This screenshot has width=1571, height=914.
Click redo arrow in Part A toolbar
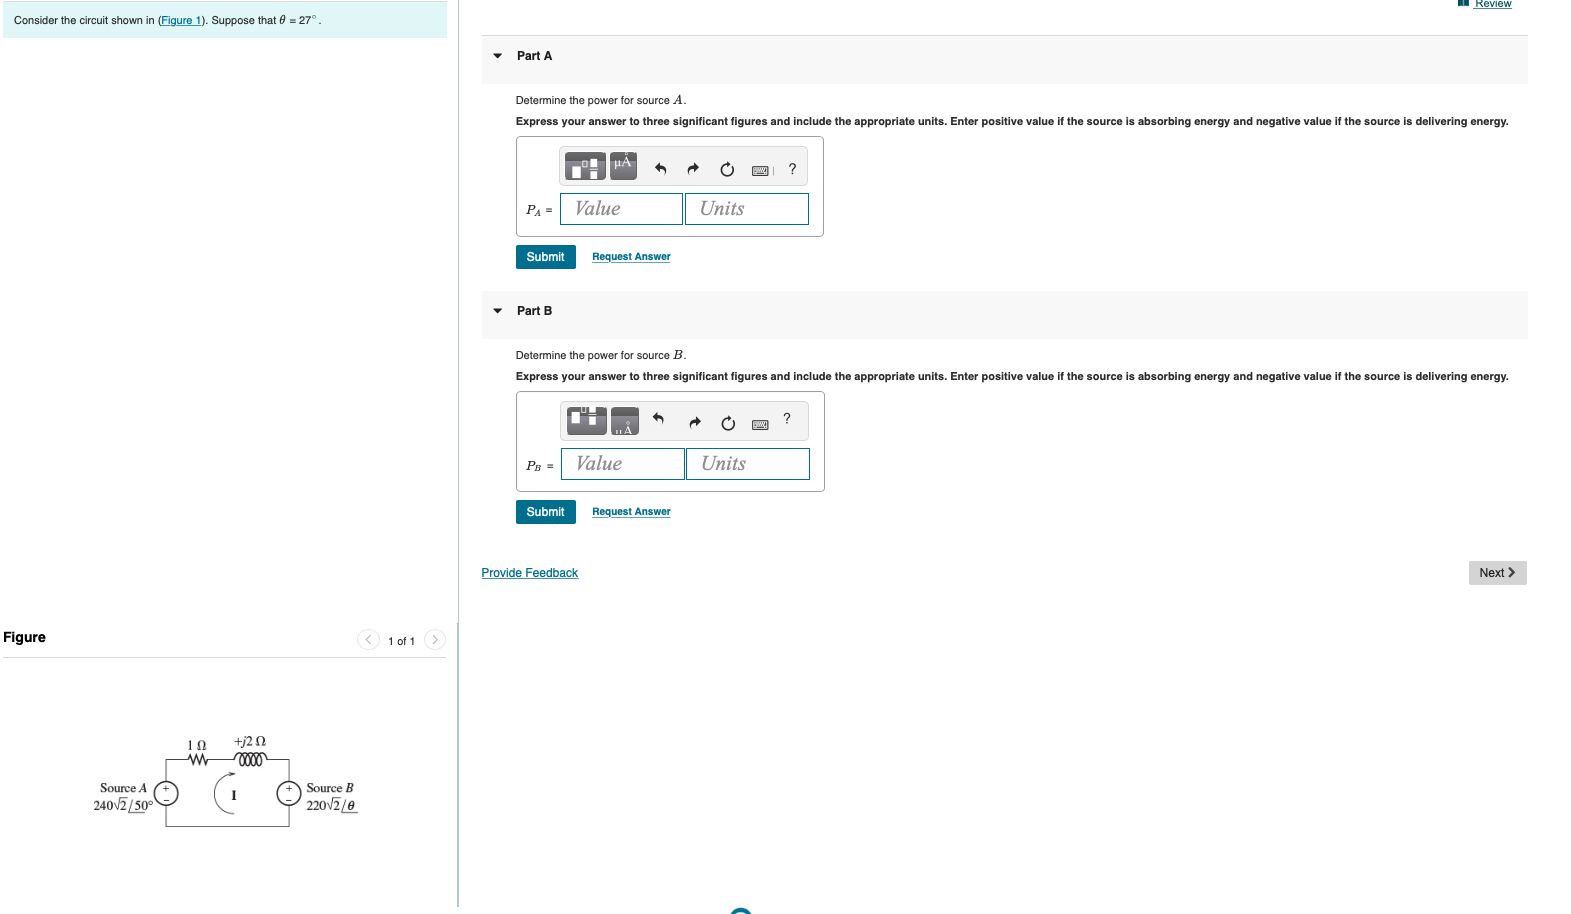(693, 169)
